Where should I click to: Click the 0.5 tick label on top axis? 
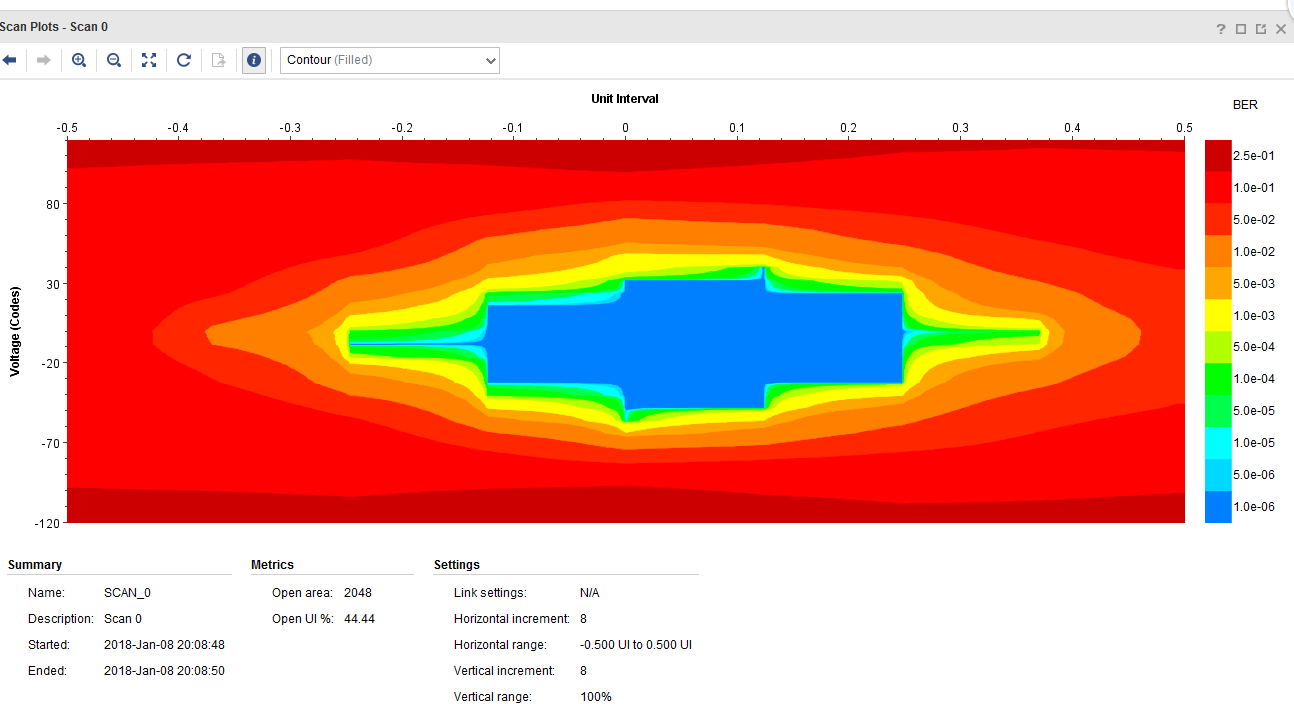tap(1184, 128)
